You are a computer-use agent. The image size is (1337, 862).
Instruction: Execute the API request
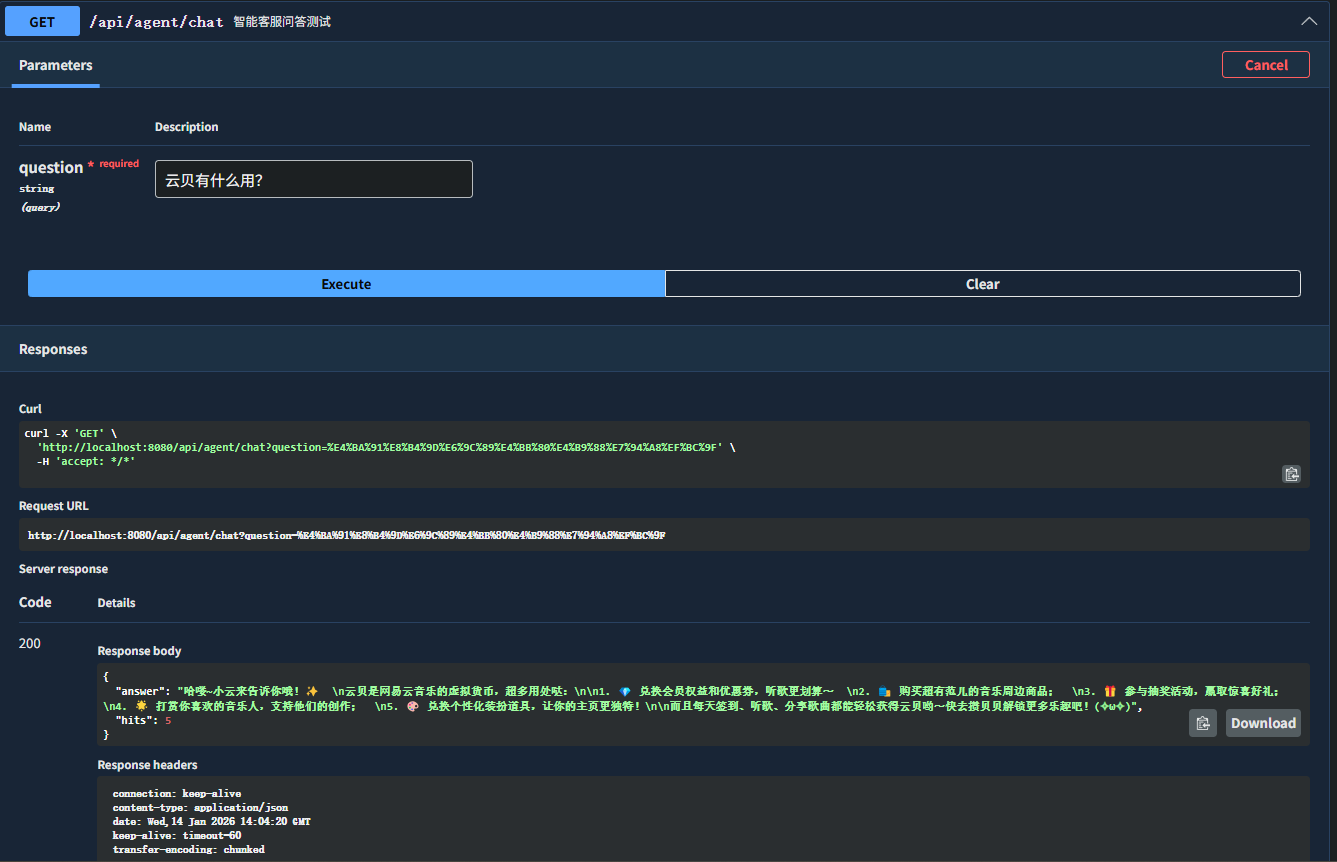[345, 283]
